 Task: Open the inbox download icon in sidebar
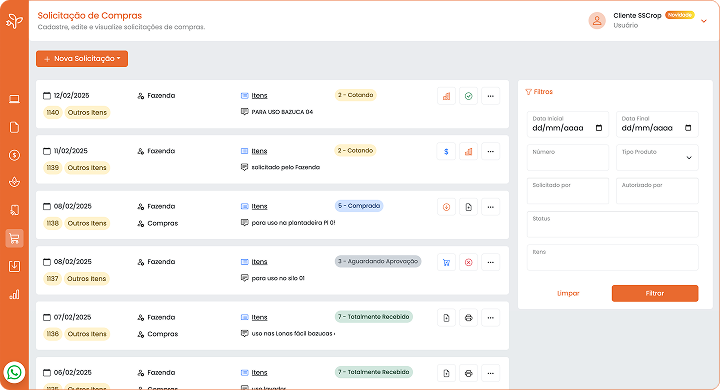pyautogui.click(x=14, y=266)
